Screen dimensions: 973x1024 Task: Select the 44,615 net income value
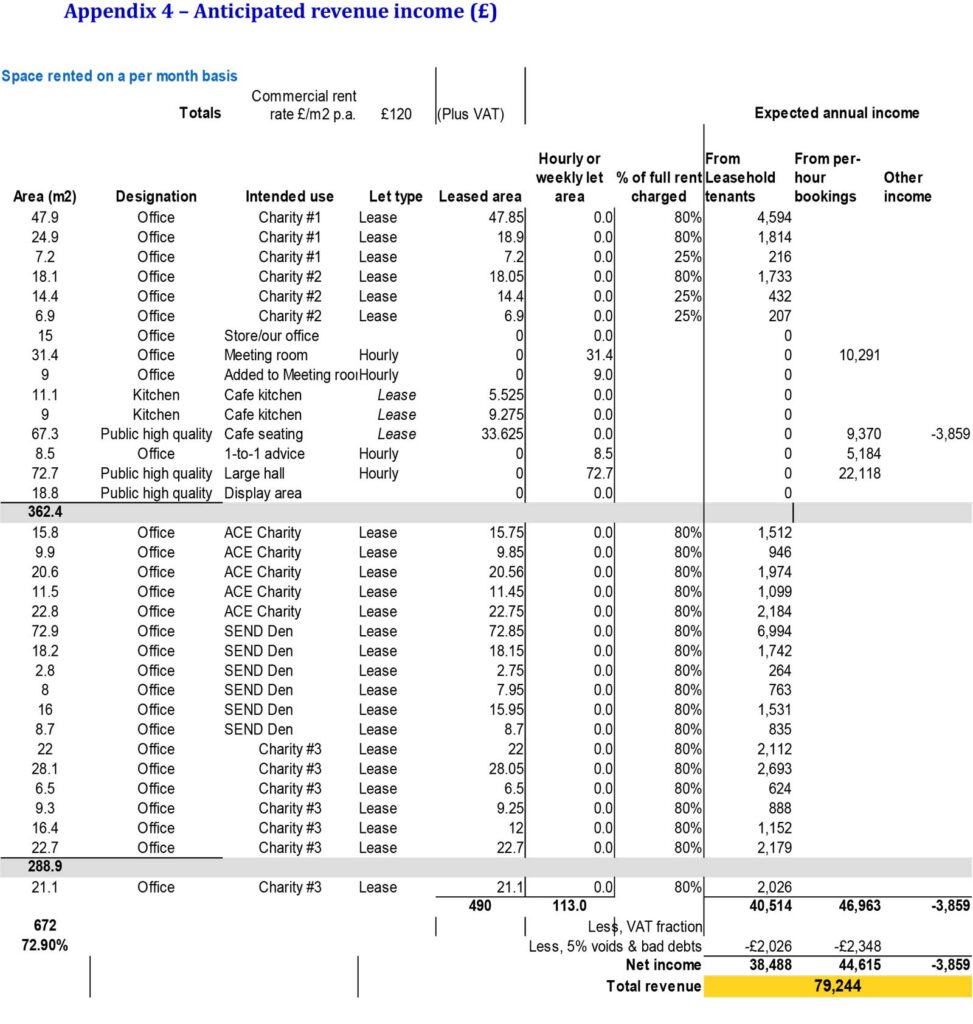tap(859, 965)
